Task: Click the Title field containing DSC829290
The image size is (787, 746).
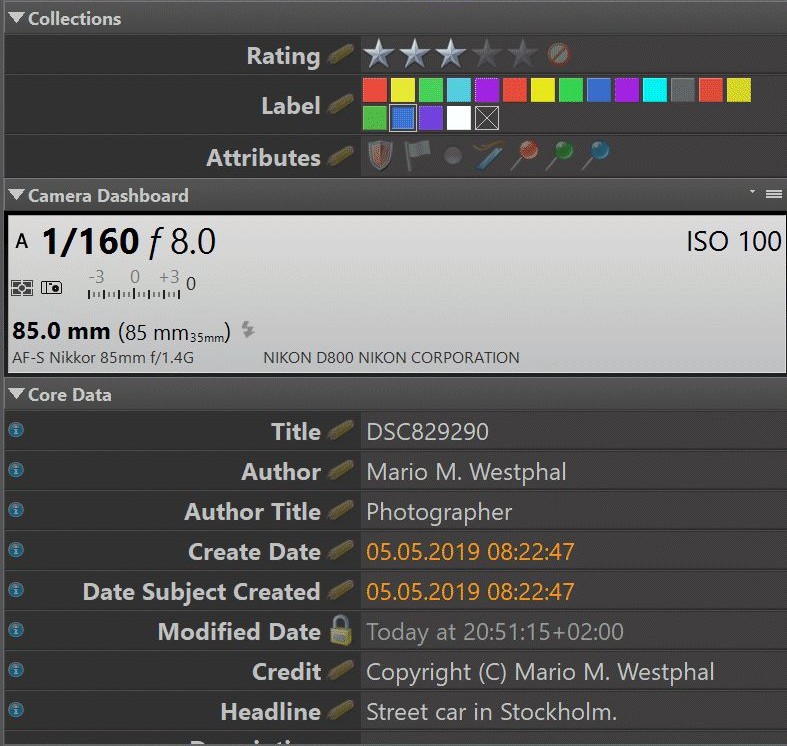Action: pos(574,431)
